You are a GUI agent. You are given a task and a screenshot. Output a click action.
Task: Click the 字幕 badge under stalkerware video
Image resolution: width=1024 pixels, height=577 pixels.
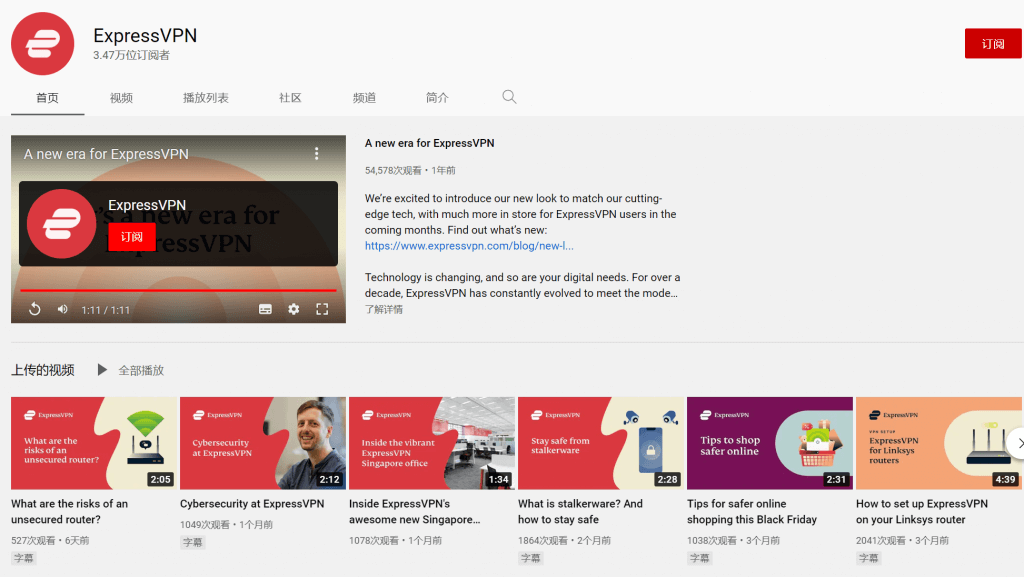pos(530,558)
